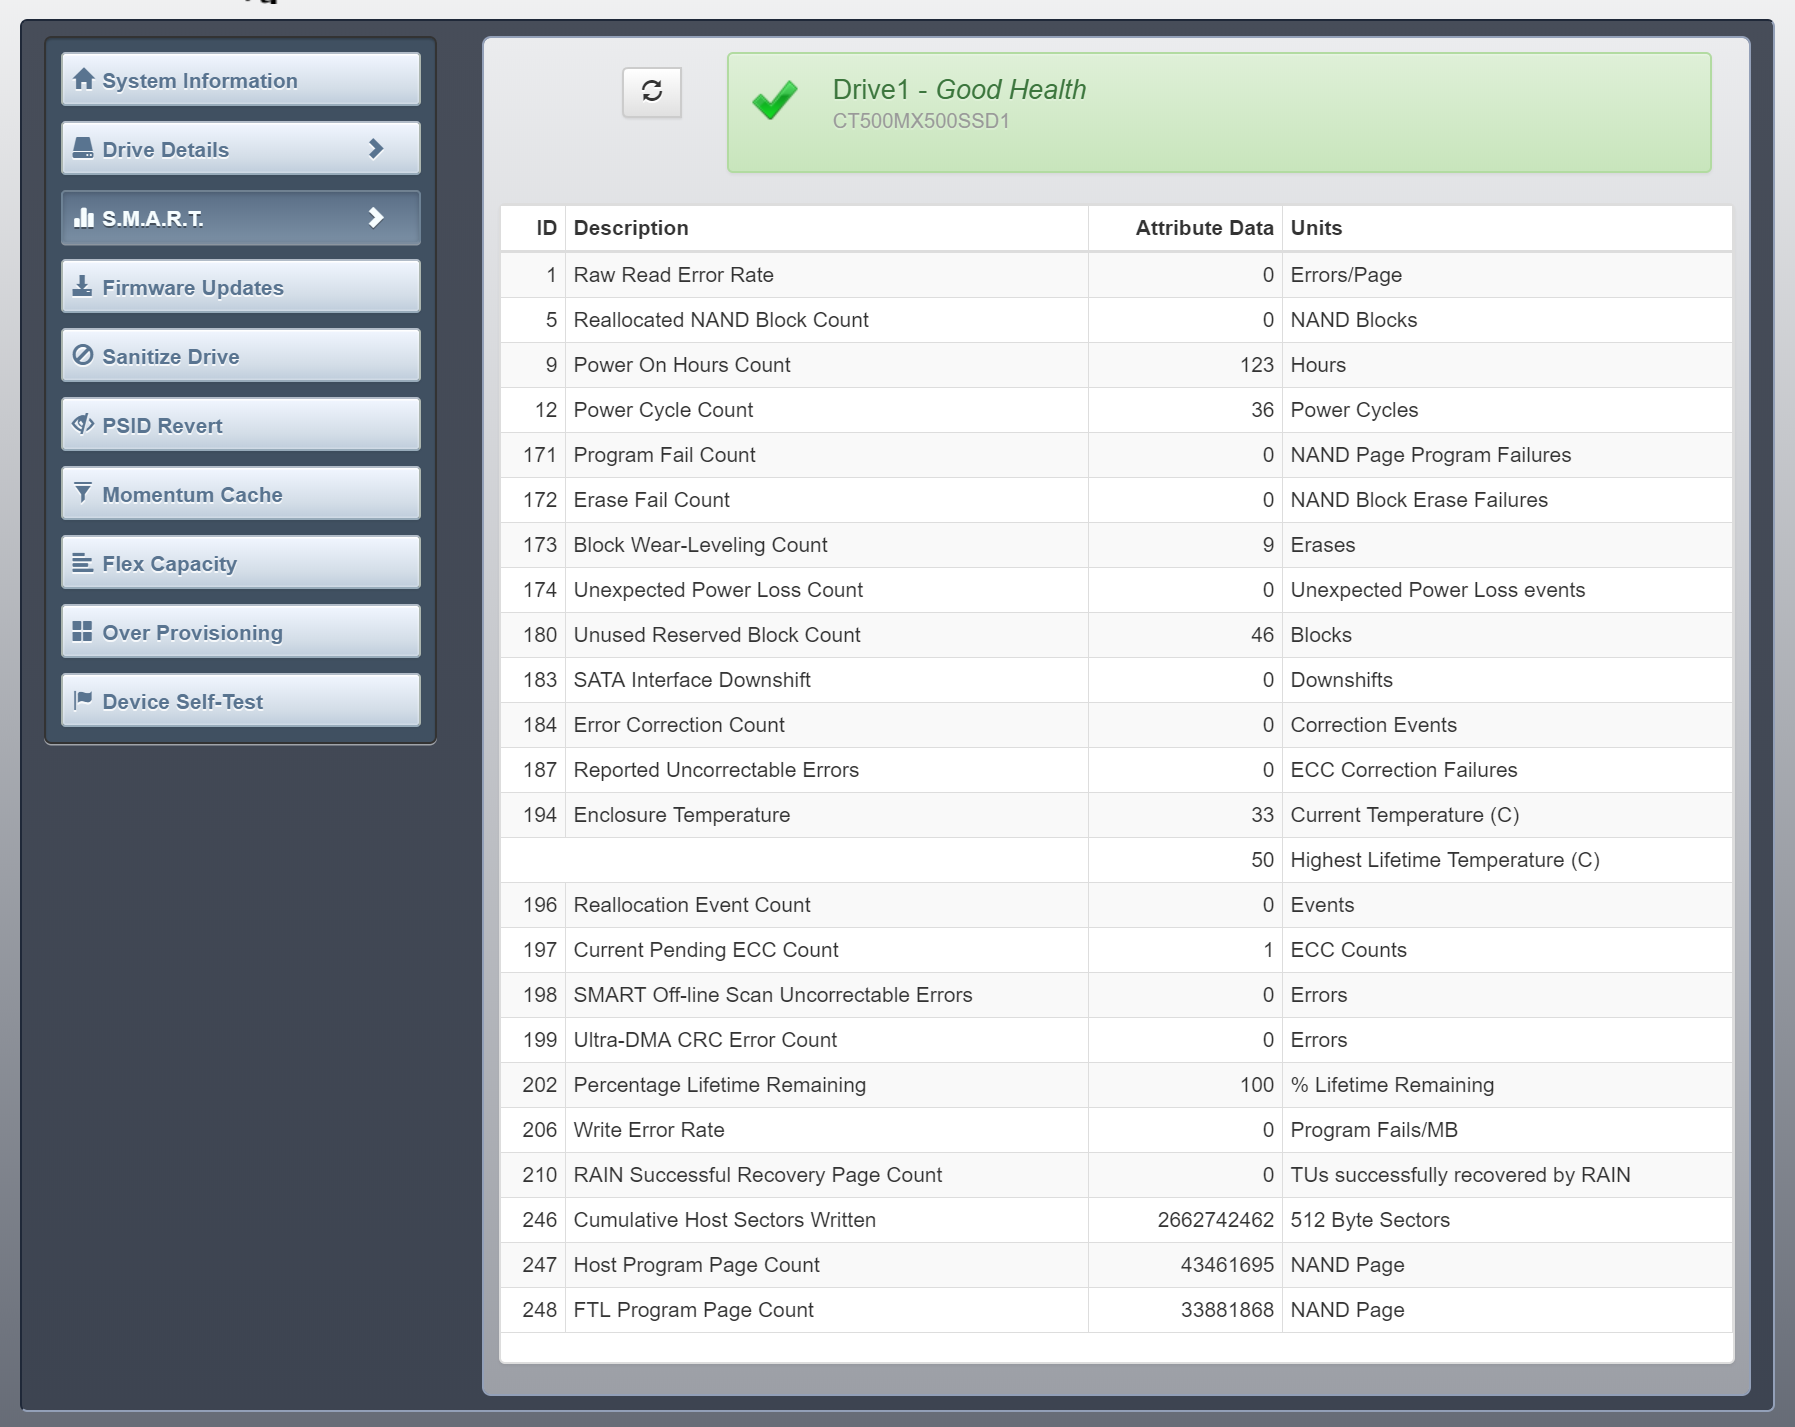The width and height of the screenshot is (1795, 1427).
Task: Click the lines icon beside Flex Capacity
Action: pyautogui.click(x=84, y=562)
